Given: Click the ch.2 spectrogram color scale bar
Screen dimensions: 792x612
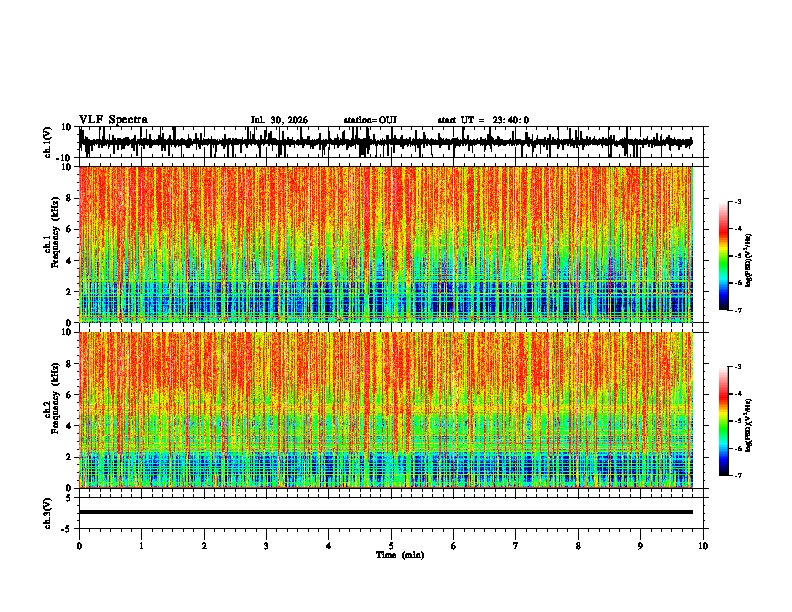Looking at the screenshot, I should 723,421.
